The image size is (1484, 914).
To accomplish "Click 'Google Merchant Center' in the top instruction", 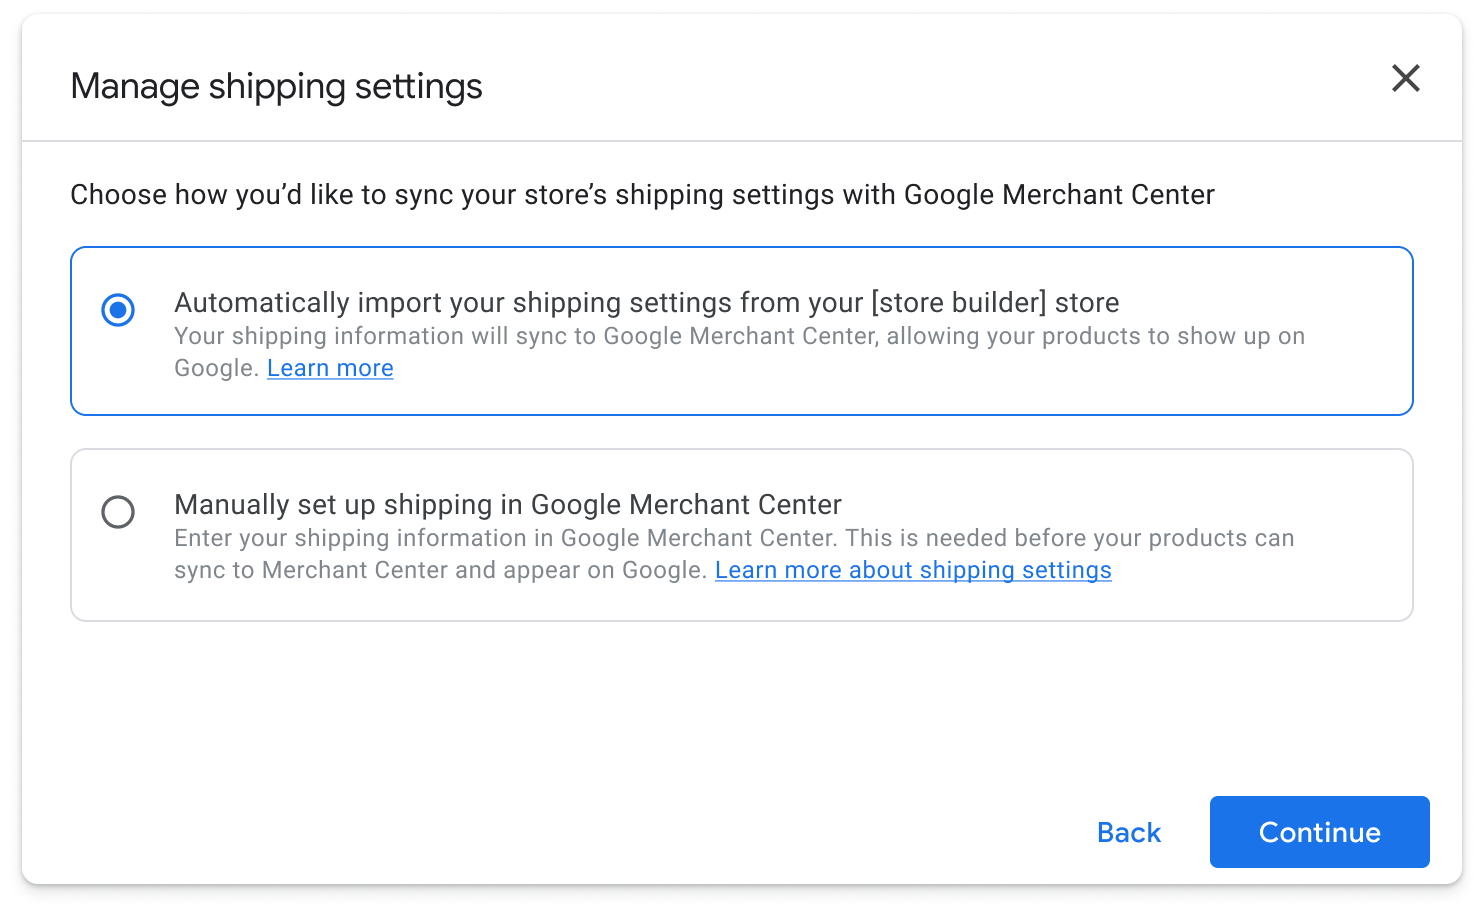I will 1058,194.
